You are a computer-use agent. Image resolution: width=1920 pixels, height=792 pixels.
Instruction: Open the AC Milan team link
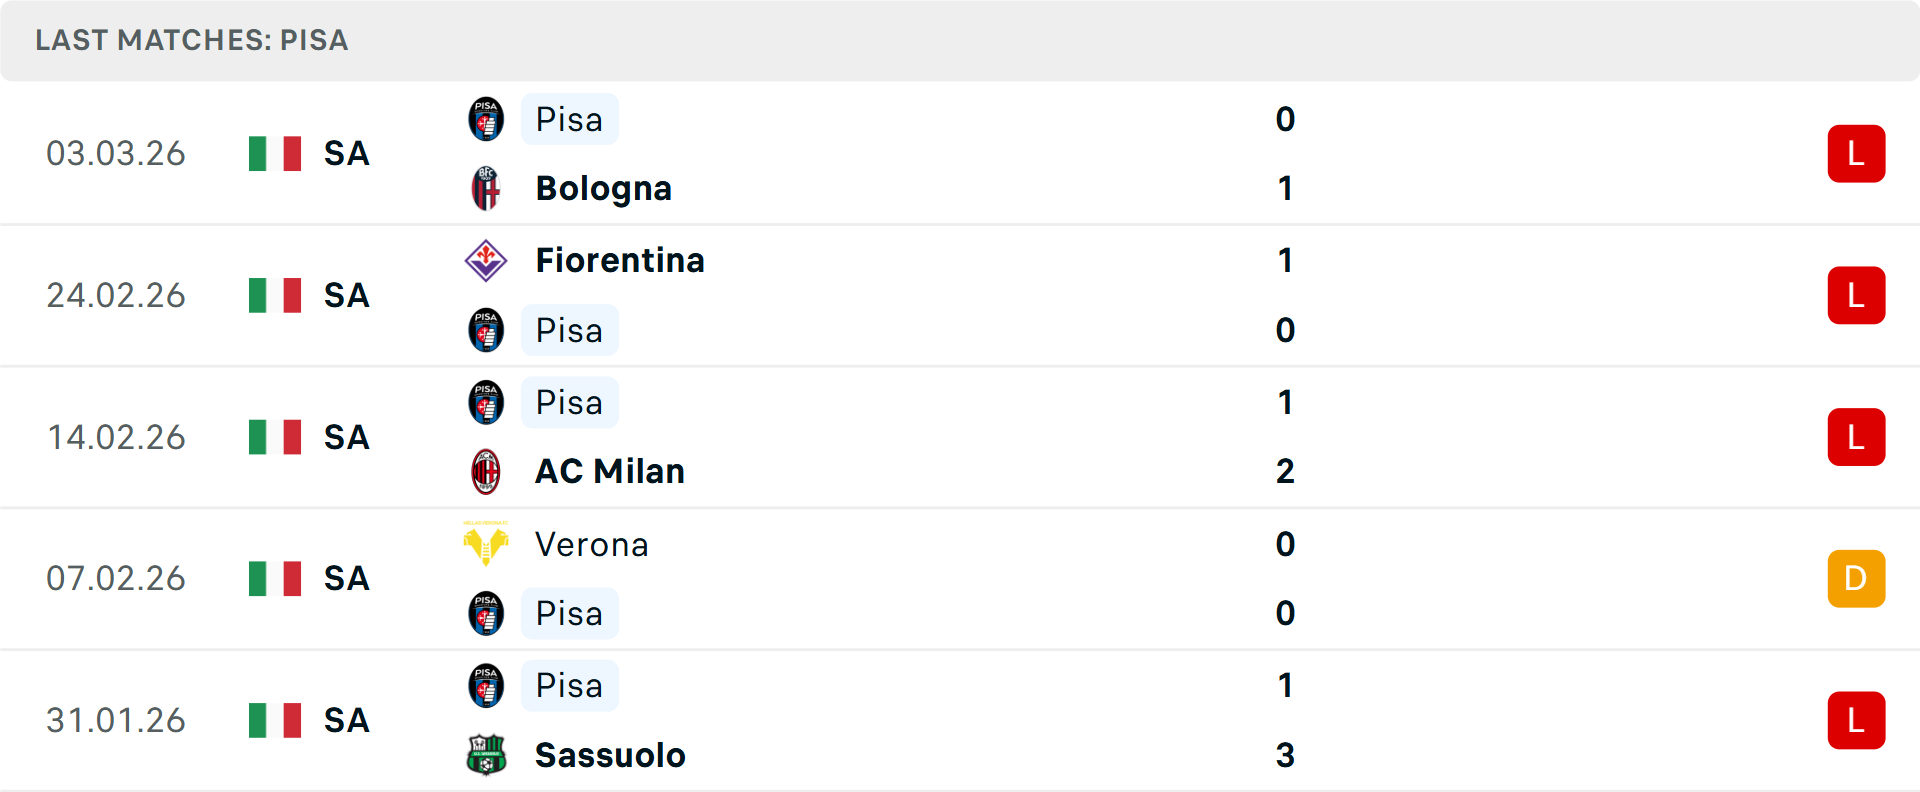pyautogui.click(x=610, y=472)
